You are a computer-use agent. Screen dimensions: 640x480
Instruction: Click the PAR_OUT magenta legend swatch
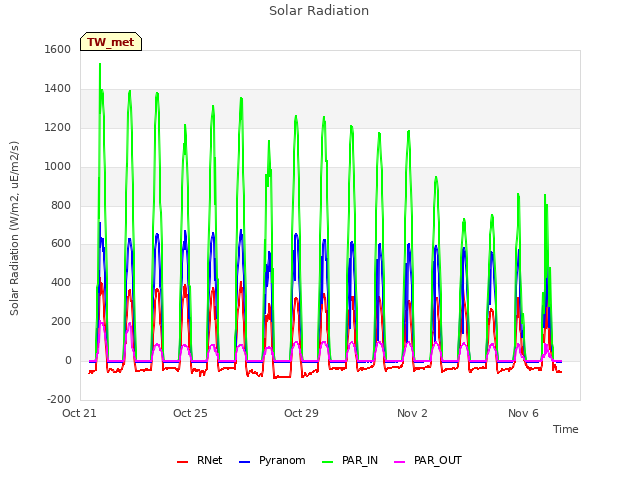pyautogui.click(x=400, y=462)
